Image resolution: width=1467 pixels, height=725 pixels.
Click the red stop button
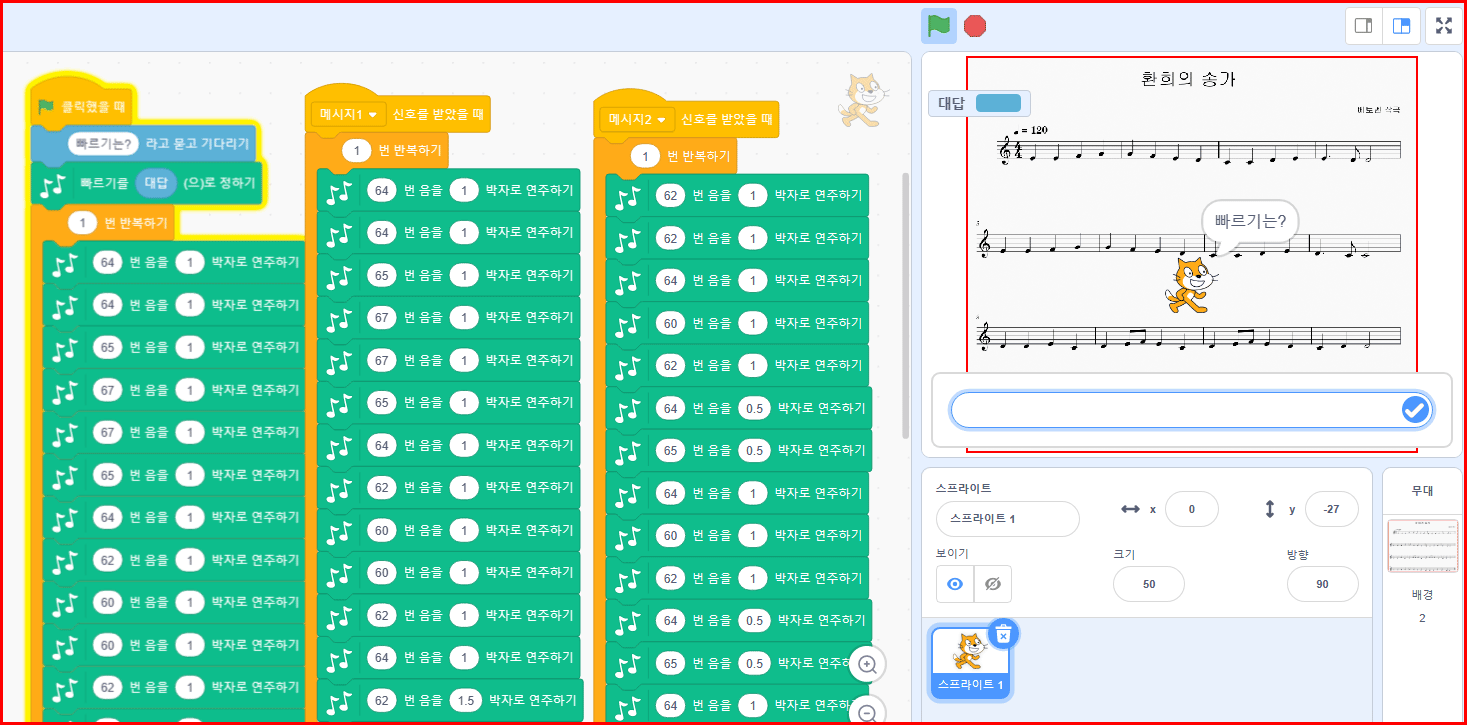click(975, 26)
